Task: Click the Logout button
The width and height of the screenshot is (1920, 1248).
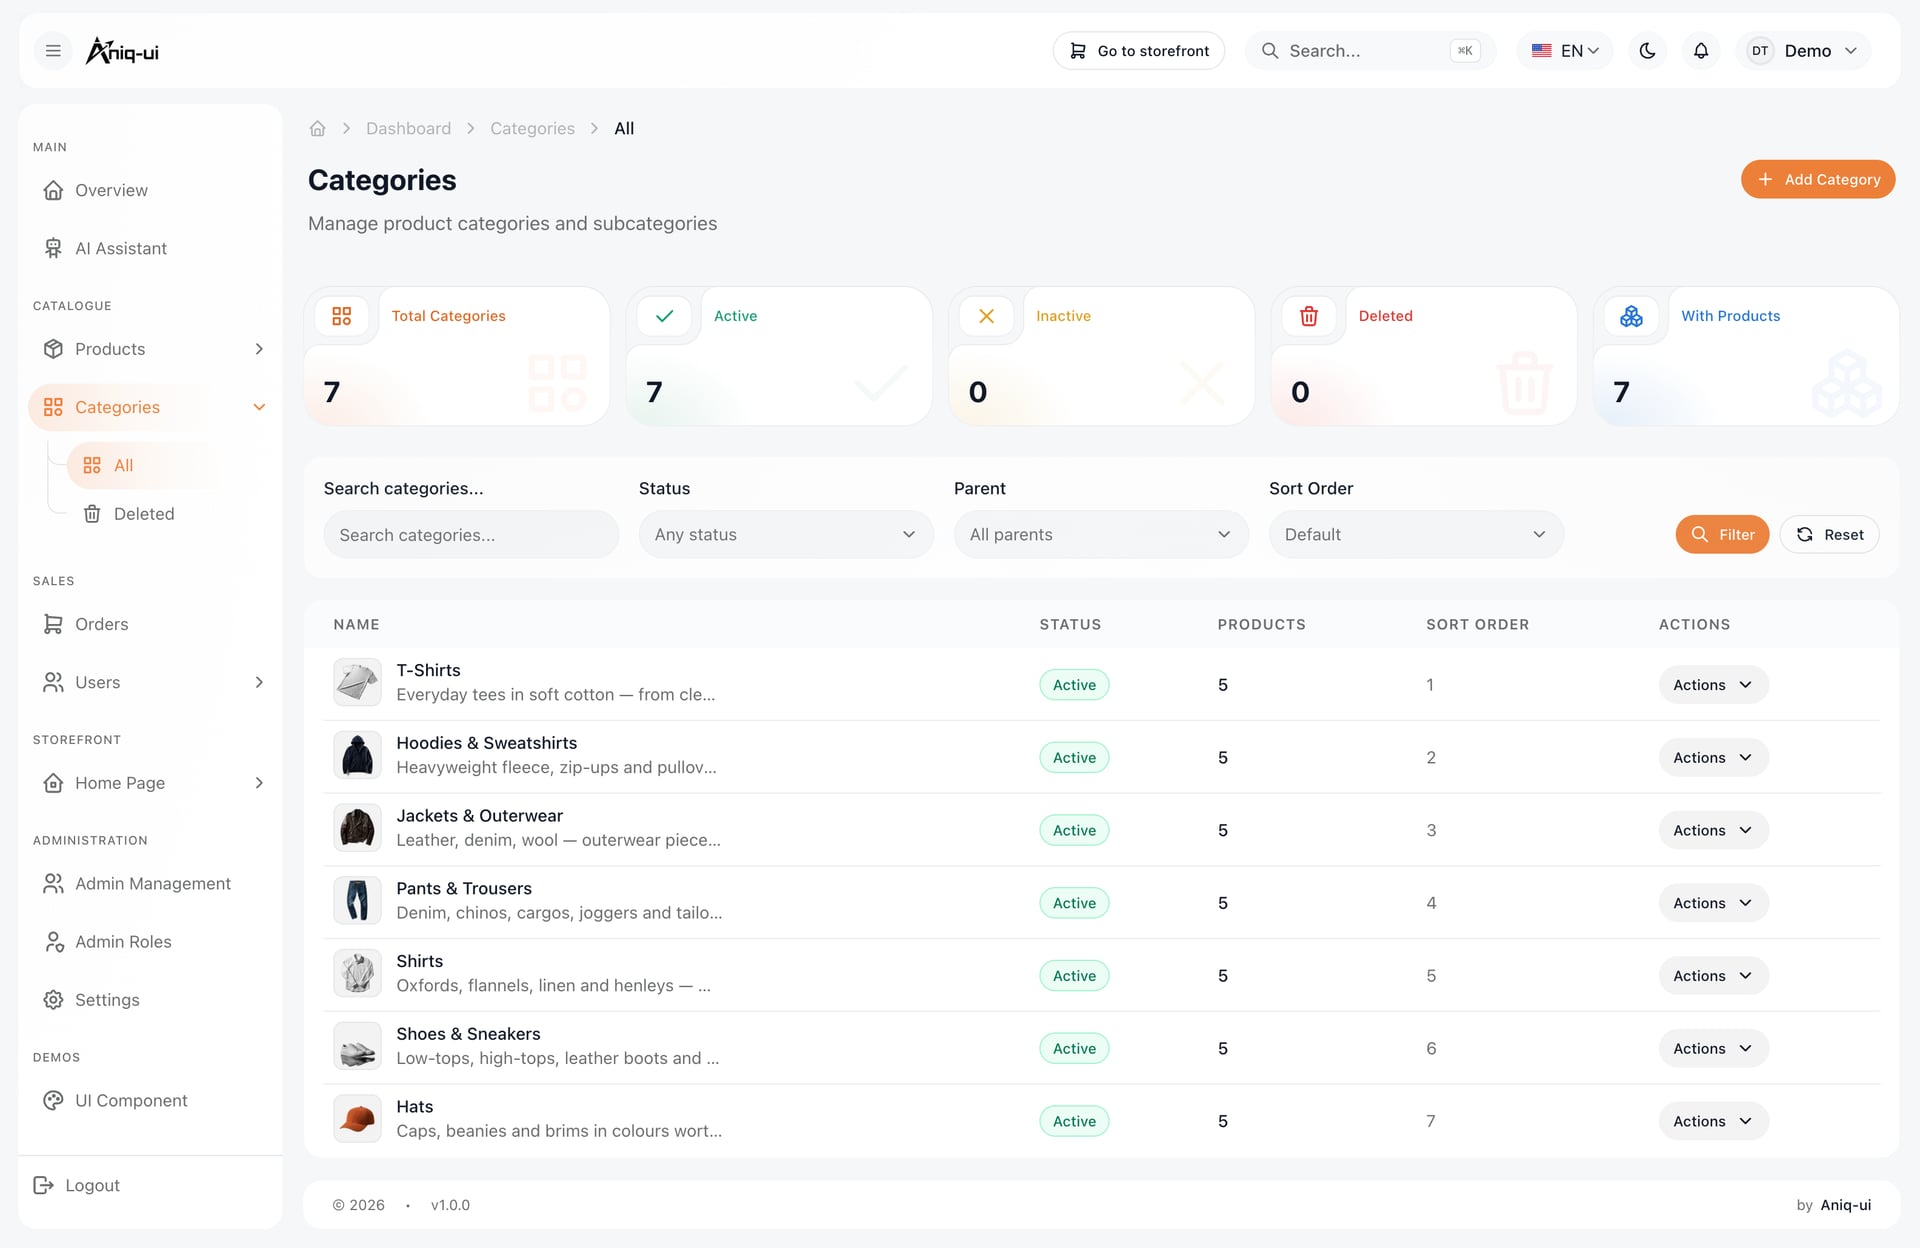Action: point(77,1185)
